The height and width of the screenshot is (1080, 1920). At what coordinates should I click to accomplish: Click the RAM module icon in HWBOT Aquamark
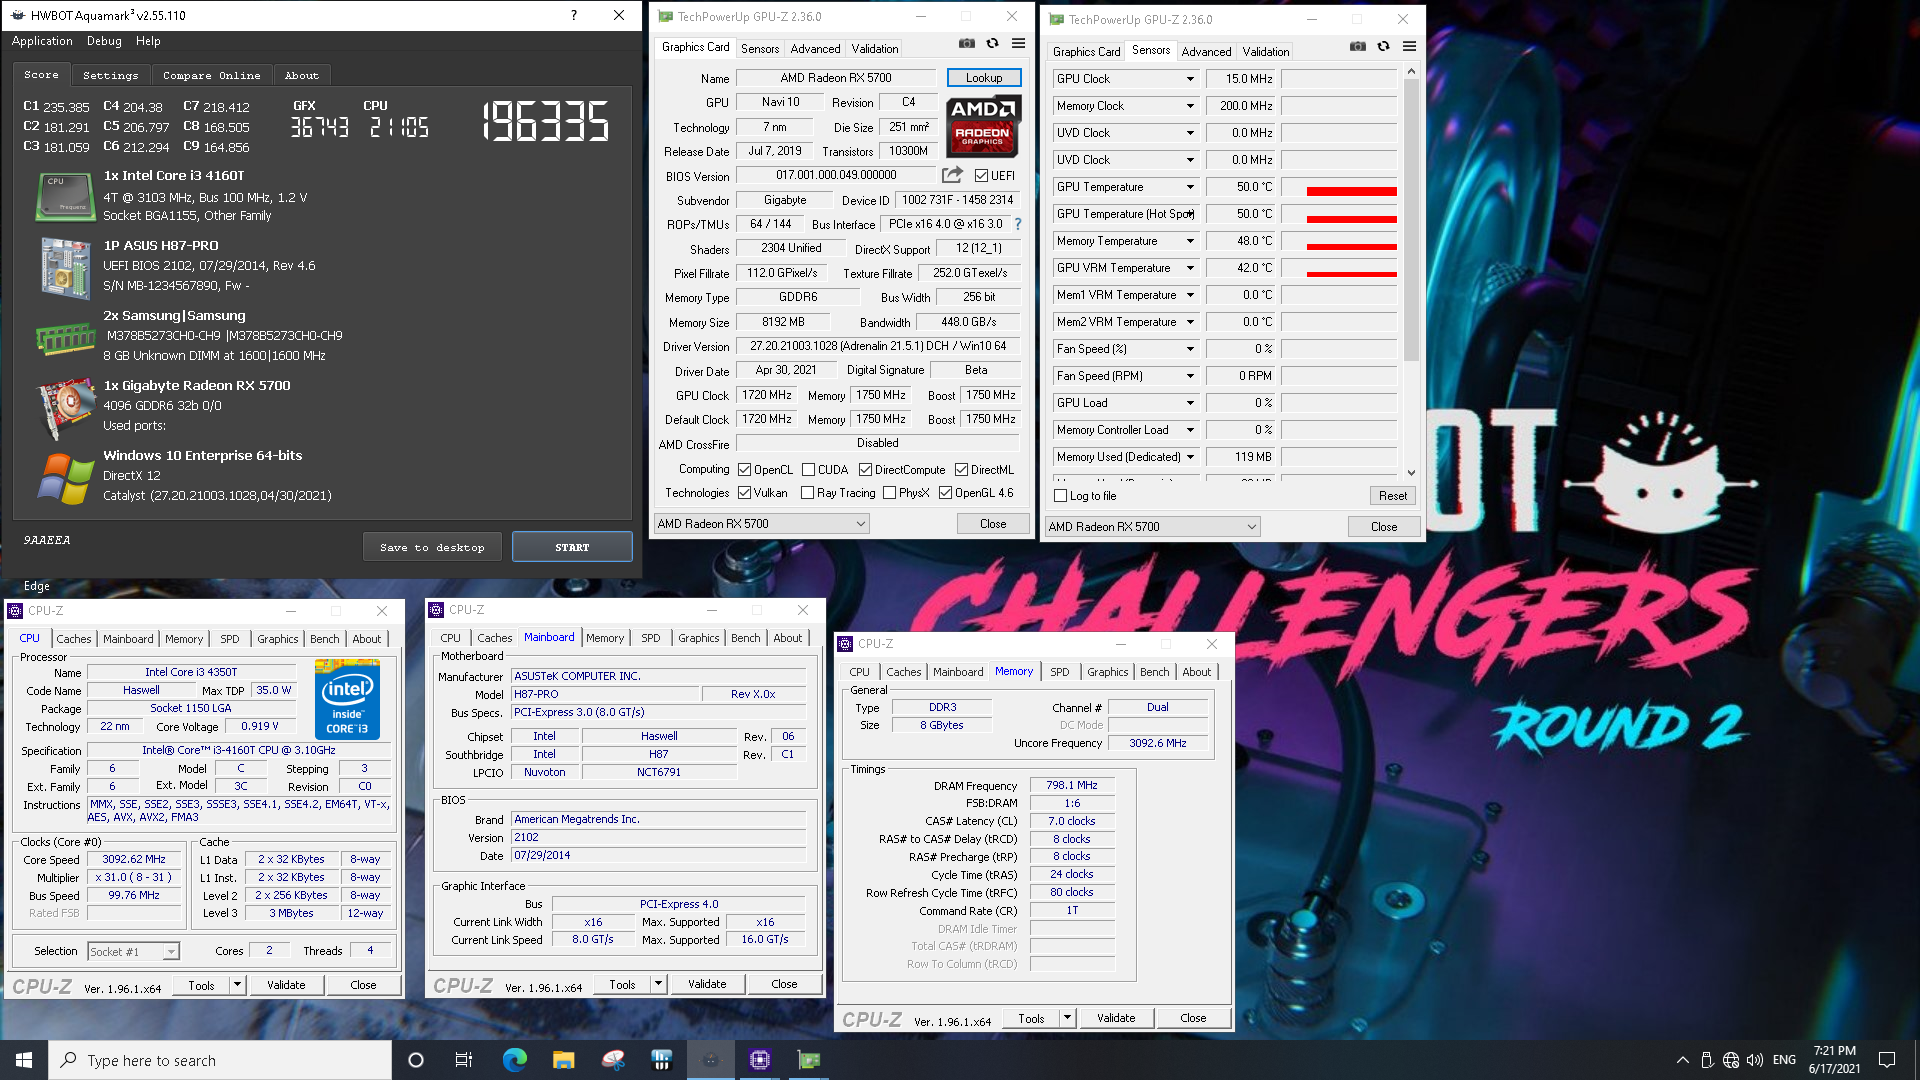(x=65, y=338)
